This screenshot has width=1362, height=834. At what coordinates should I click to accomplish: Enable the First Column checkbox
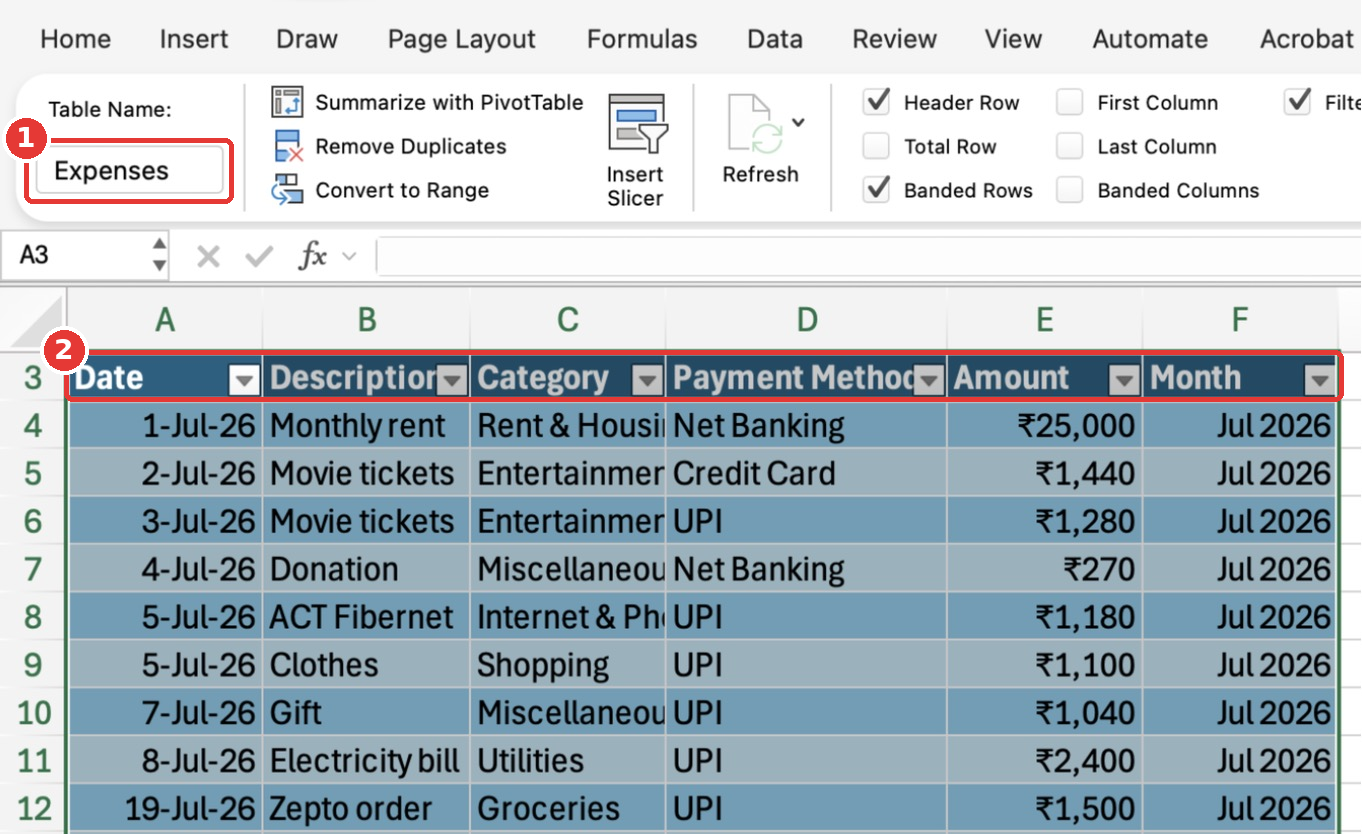(1070, 102)
